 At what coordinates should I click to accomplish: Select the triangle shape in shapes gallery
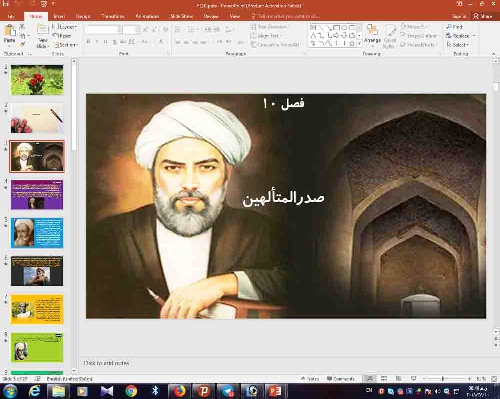(x=313, y=35)
